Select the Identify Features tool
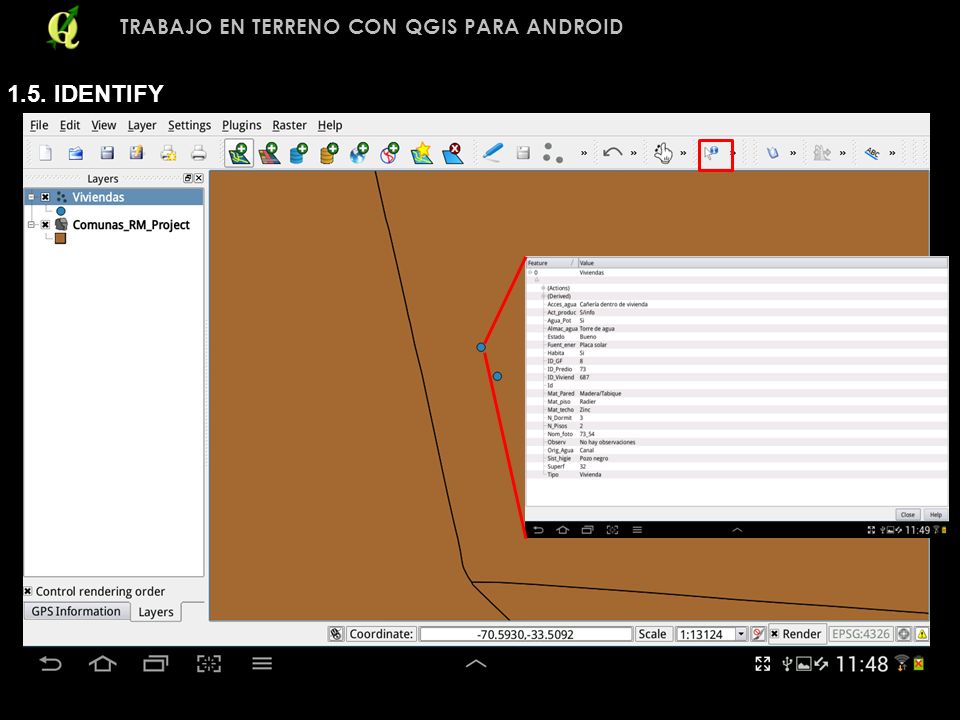This screenshot has width=960, height=720. click(711, 152)
